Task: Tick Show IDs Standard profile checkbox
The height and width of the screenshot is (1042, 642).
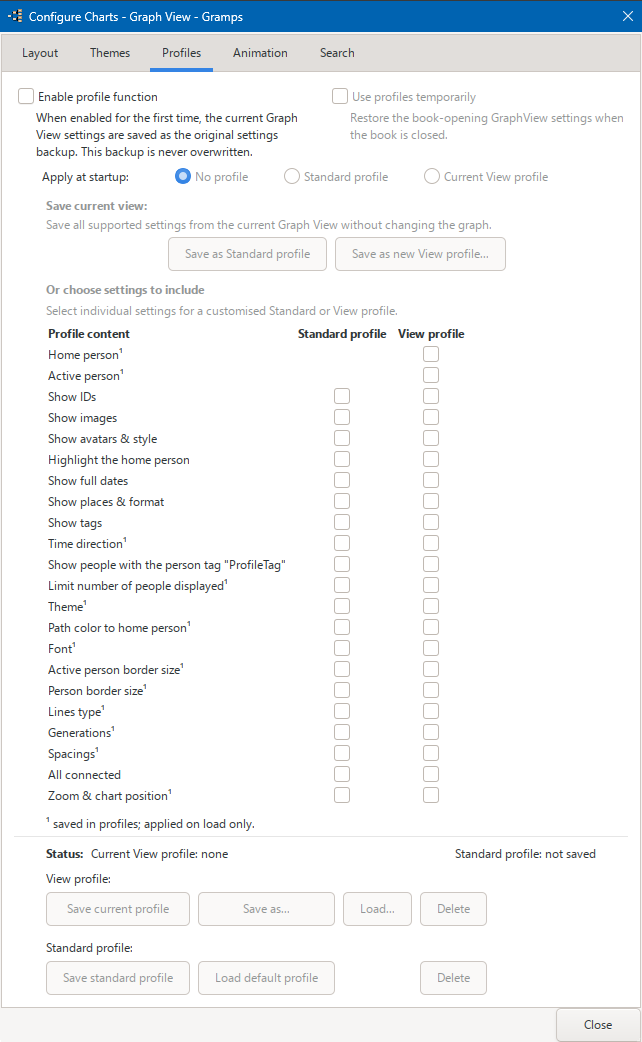Action: (342, 396)
